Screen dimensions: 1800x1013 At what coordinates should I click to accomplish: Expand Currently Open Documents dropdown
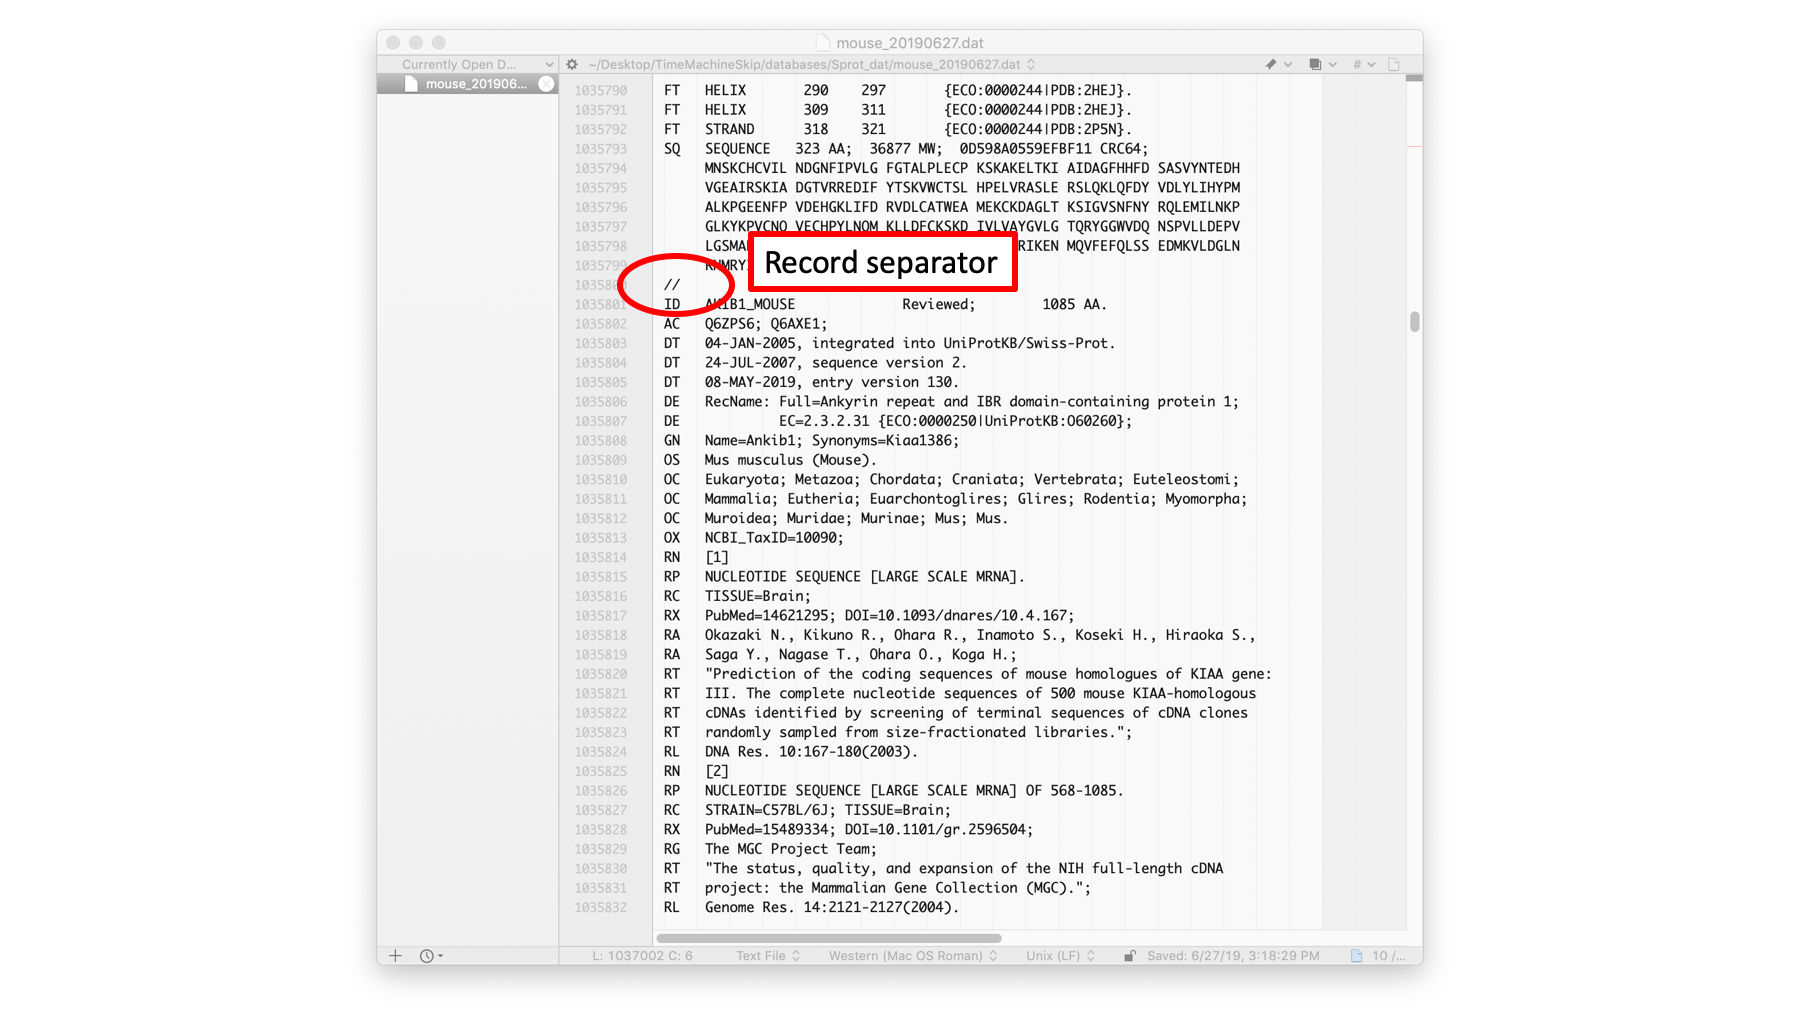click(x=477, y=64)
